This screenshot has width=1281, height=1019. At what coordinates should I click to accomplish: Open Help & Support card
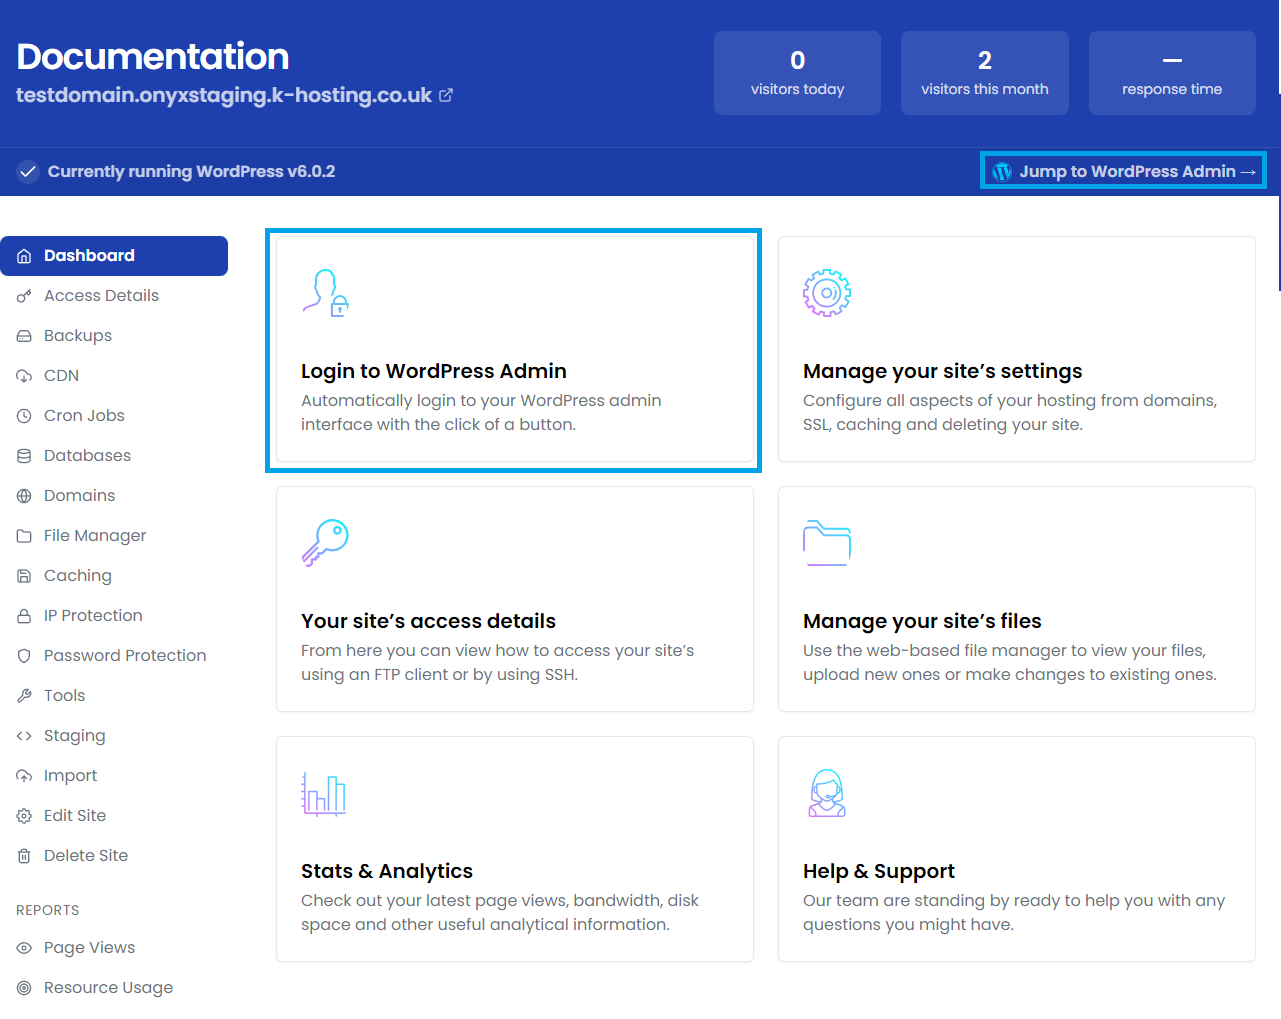pos(1017,849)
